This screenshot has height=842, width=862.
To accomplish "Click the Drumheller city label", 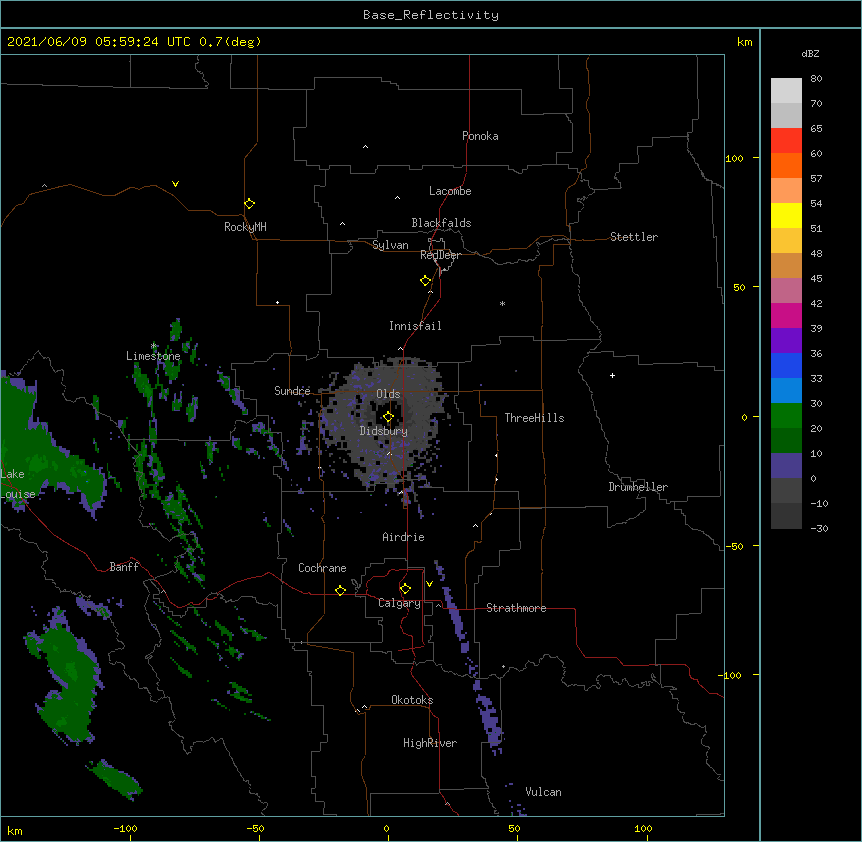I will click(638, 487).
